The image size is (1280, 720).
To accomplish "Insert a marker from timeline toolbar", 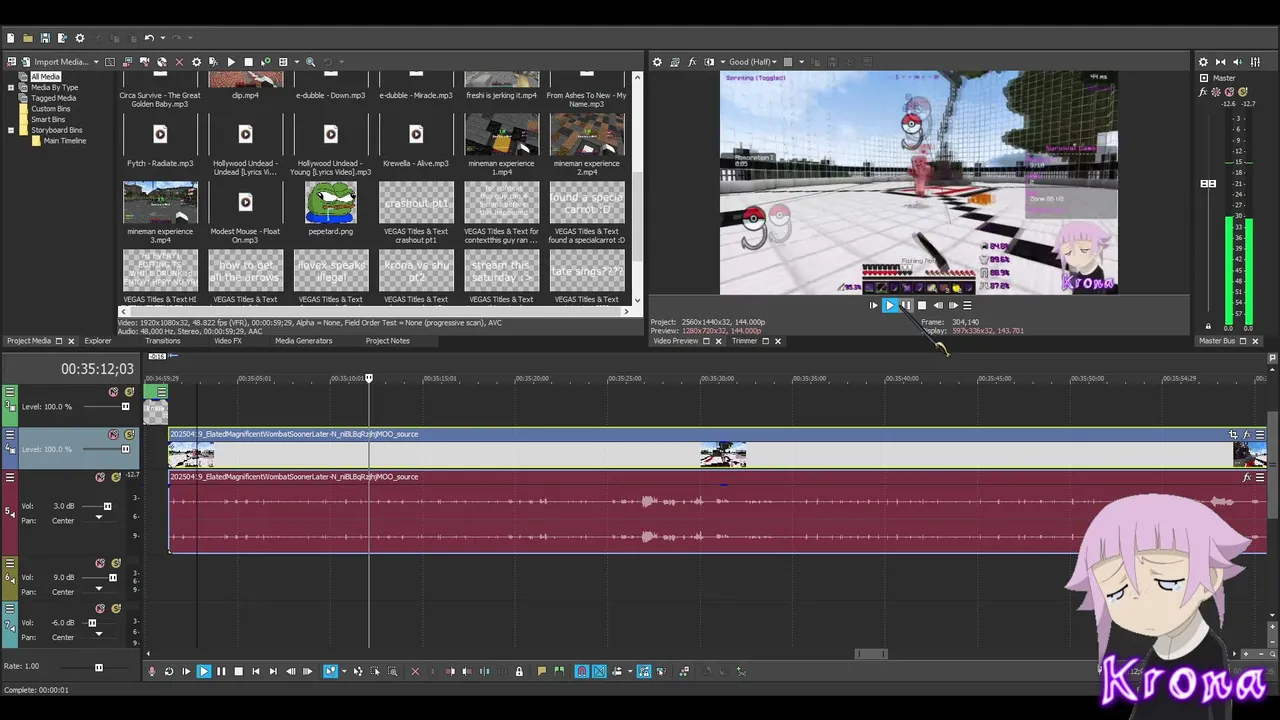I will [x=541, y=671].
